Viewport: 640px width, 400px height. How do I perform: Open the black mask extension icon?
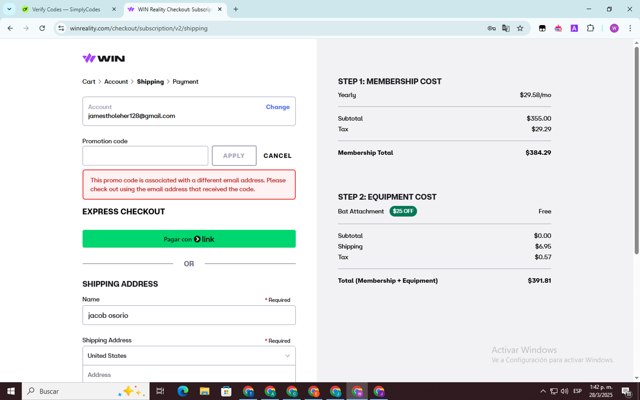542,28
